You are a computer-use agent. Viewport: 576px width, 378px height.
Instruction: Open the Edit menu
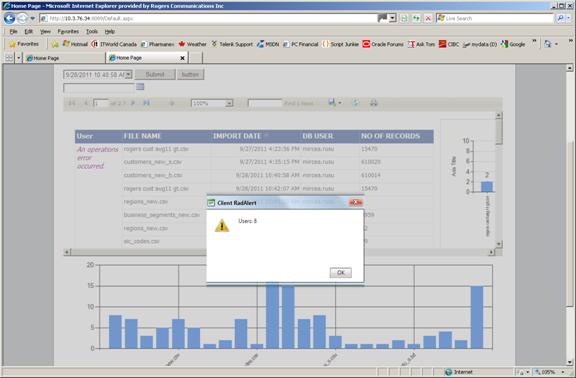pos(29,32)
